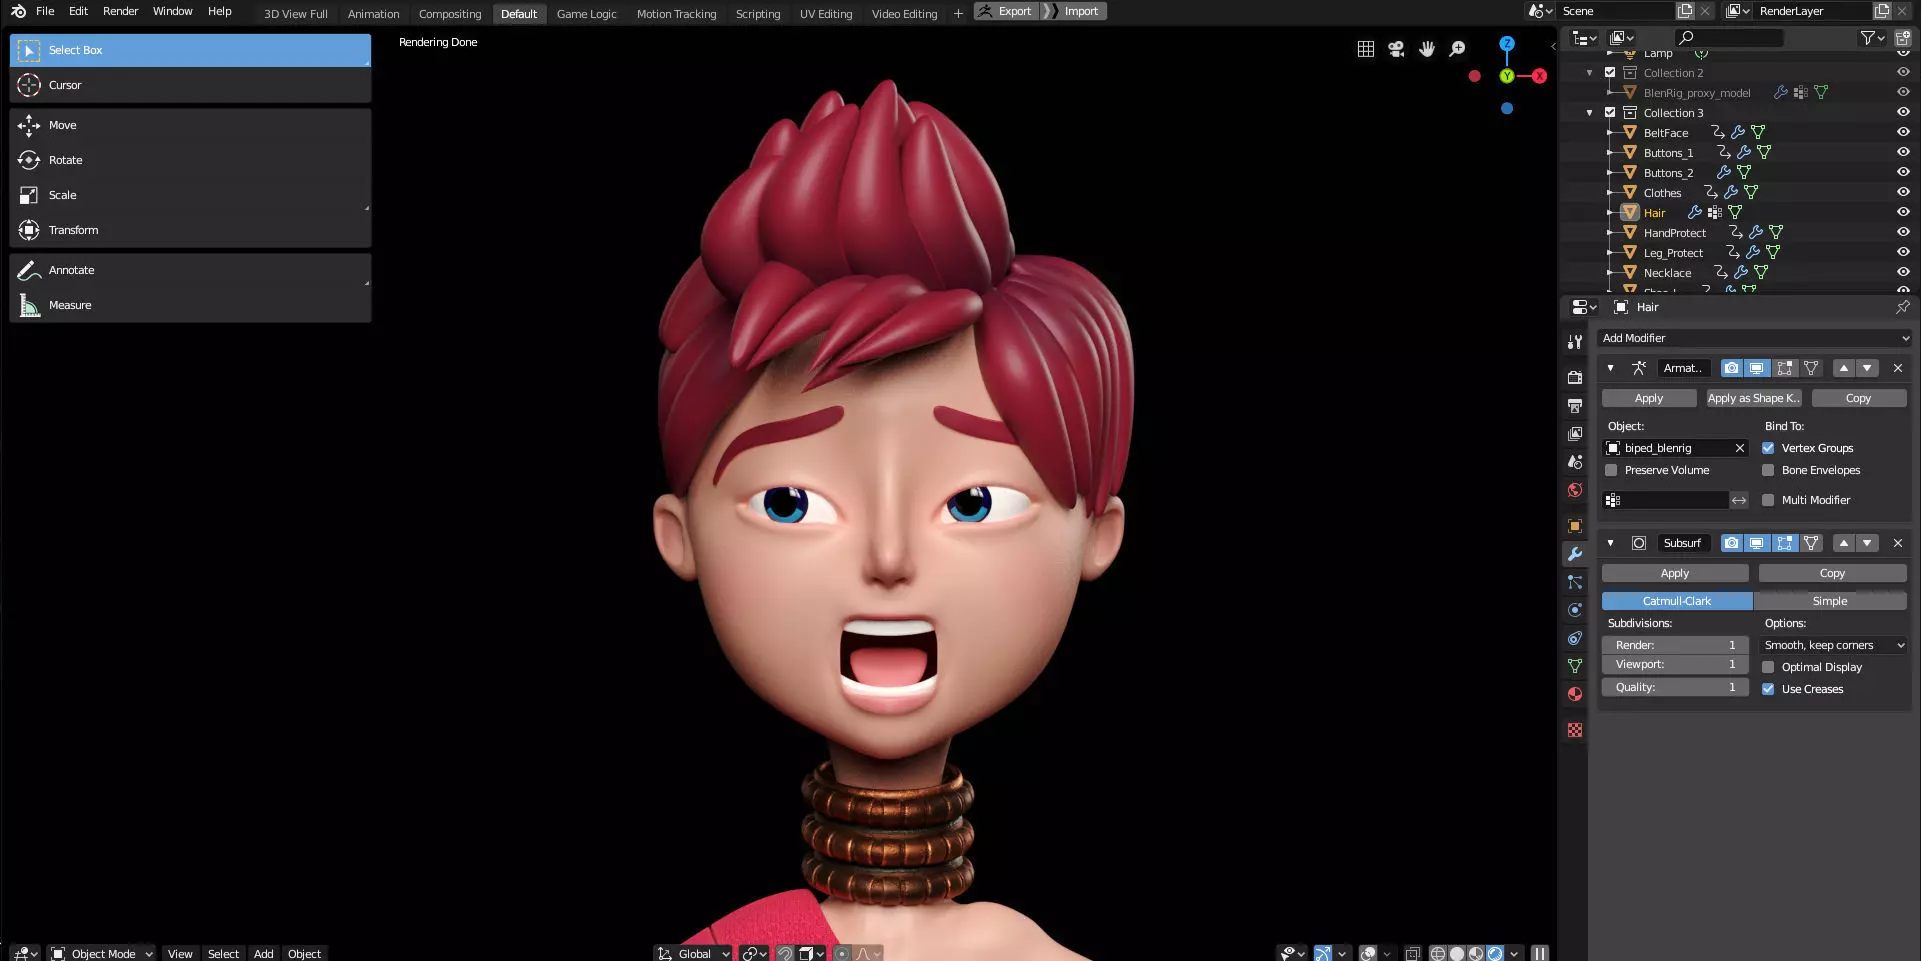1922x961 pixels.
Task: Open the Particles properties tab
Action: [x=1575, y=581]
